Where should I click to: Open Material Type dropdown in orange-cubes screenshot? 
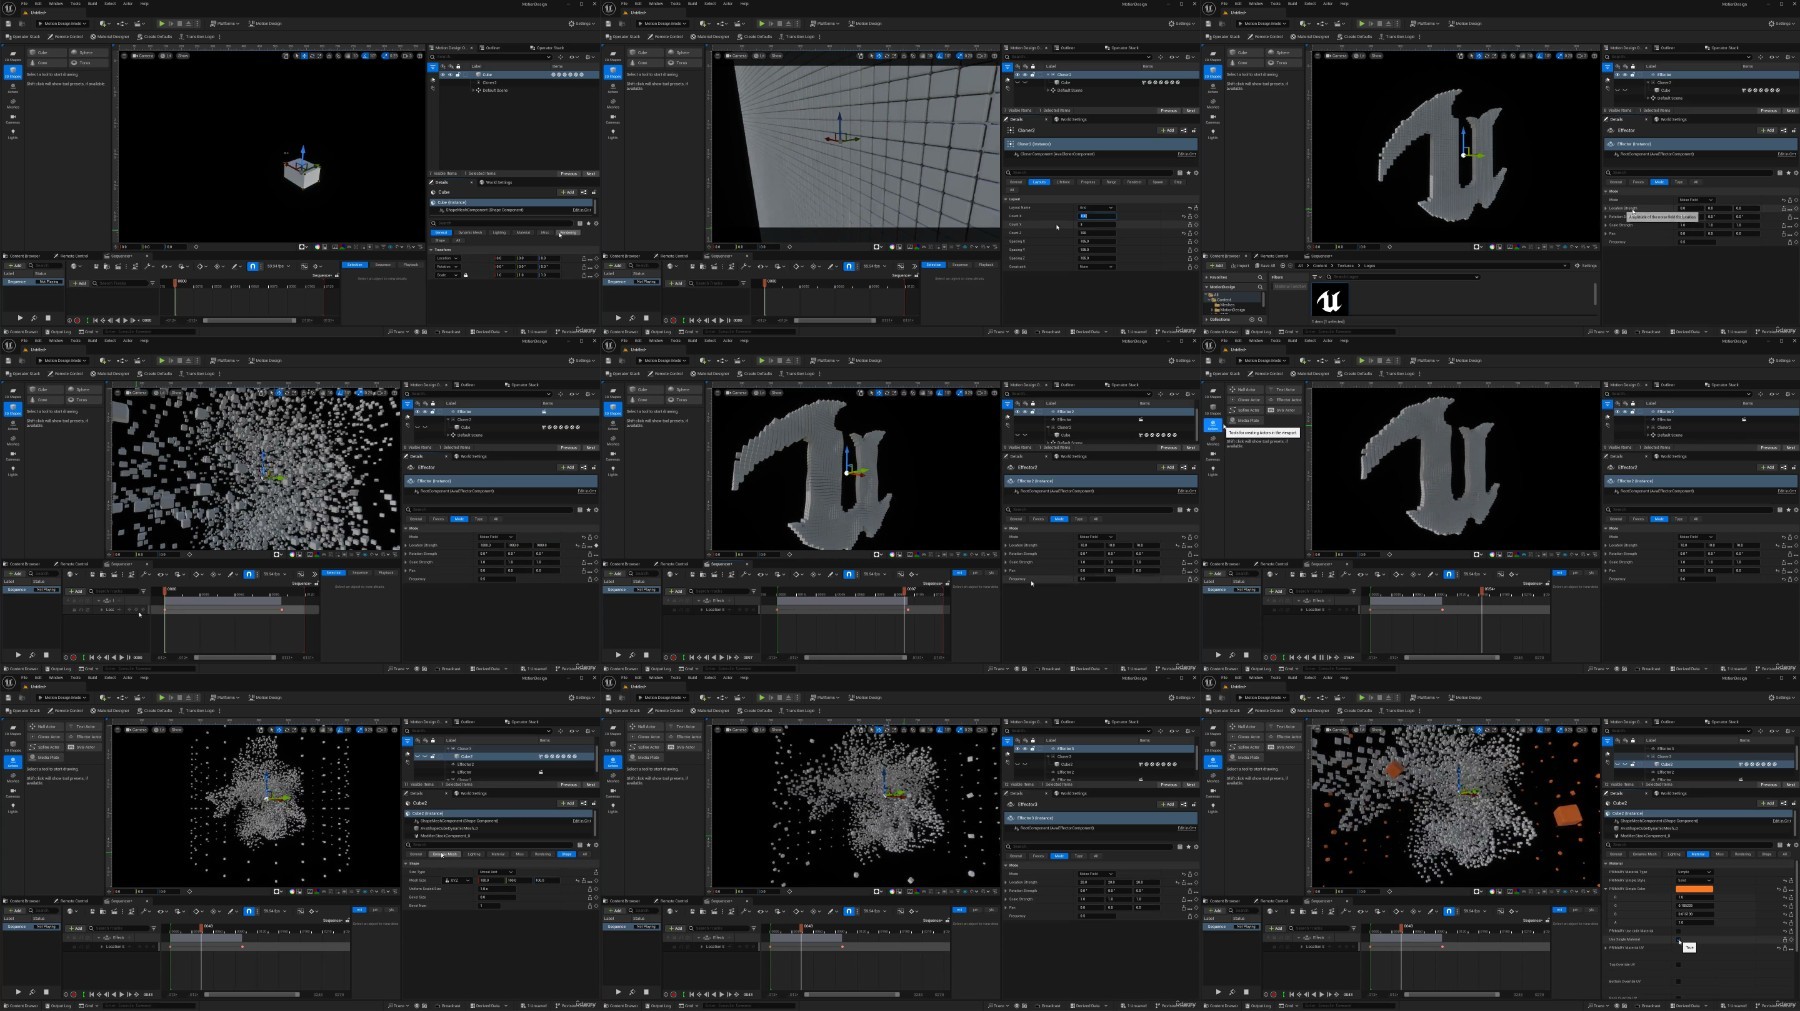pos(1694,872)
